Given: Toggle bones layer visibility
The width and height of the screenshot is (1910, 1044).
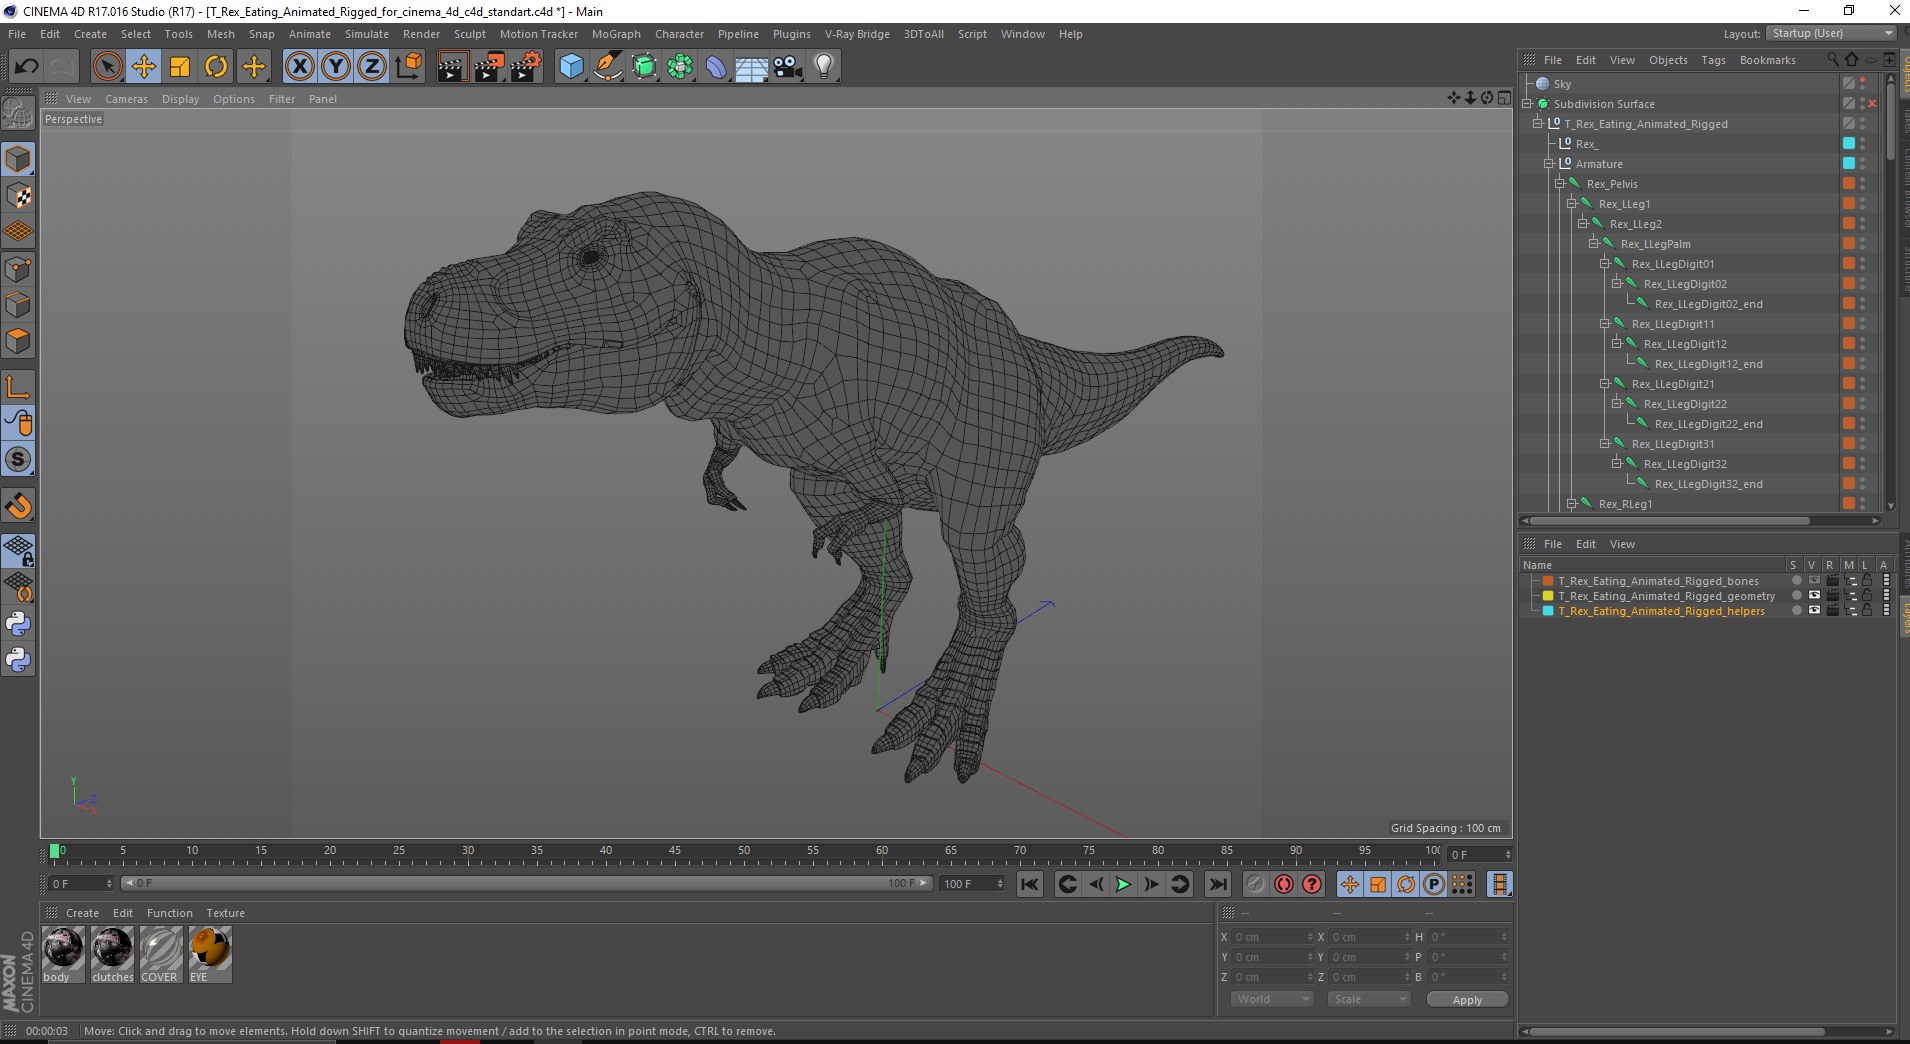Looking at the screenshot, I should point(1814,581).
